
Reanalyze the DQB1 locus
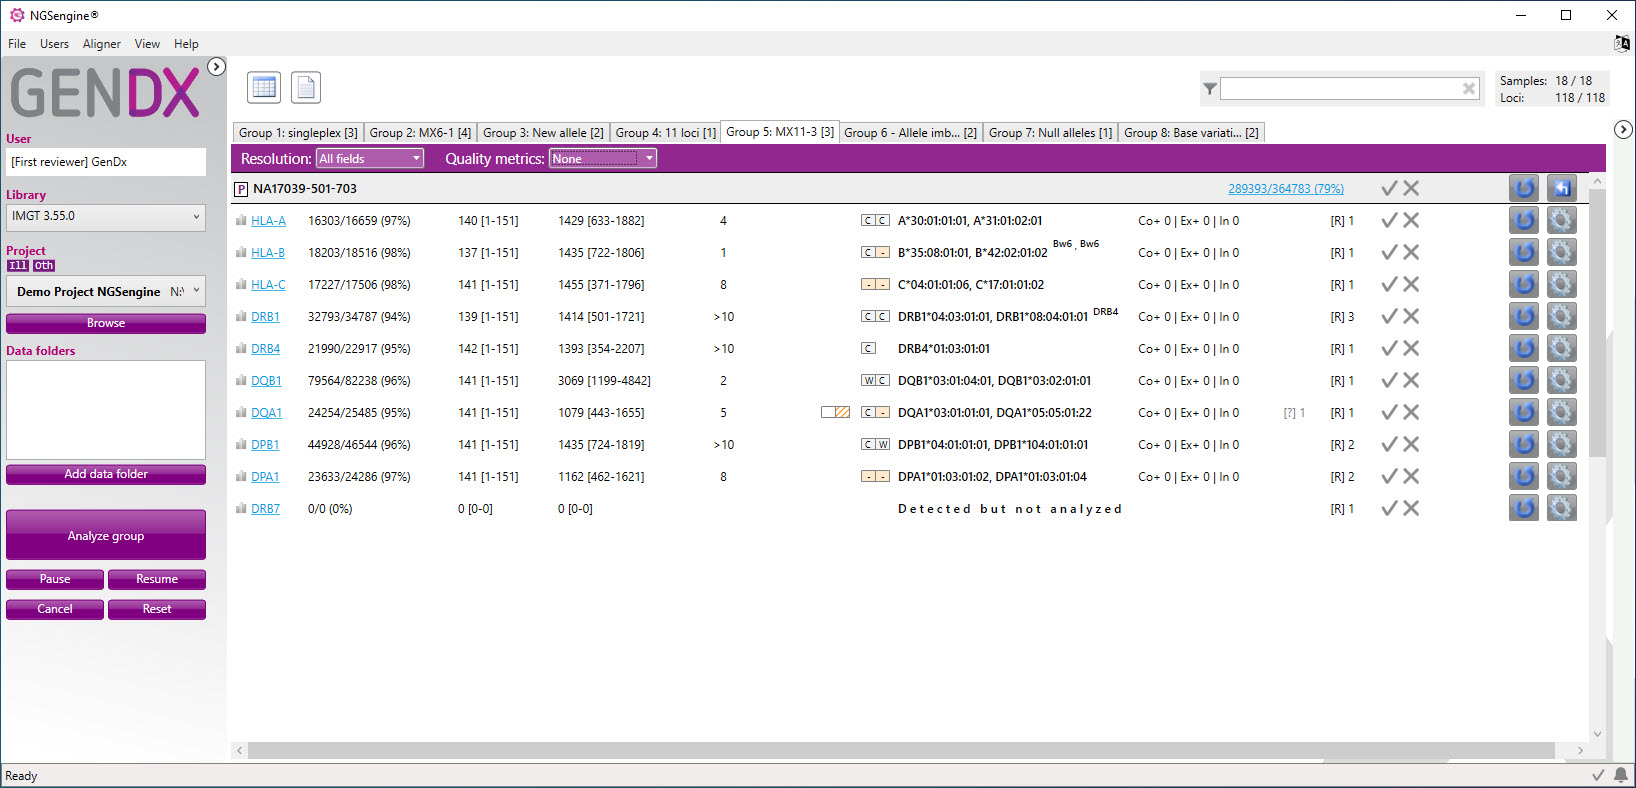(x=1524, y=380)
